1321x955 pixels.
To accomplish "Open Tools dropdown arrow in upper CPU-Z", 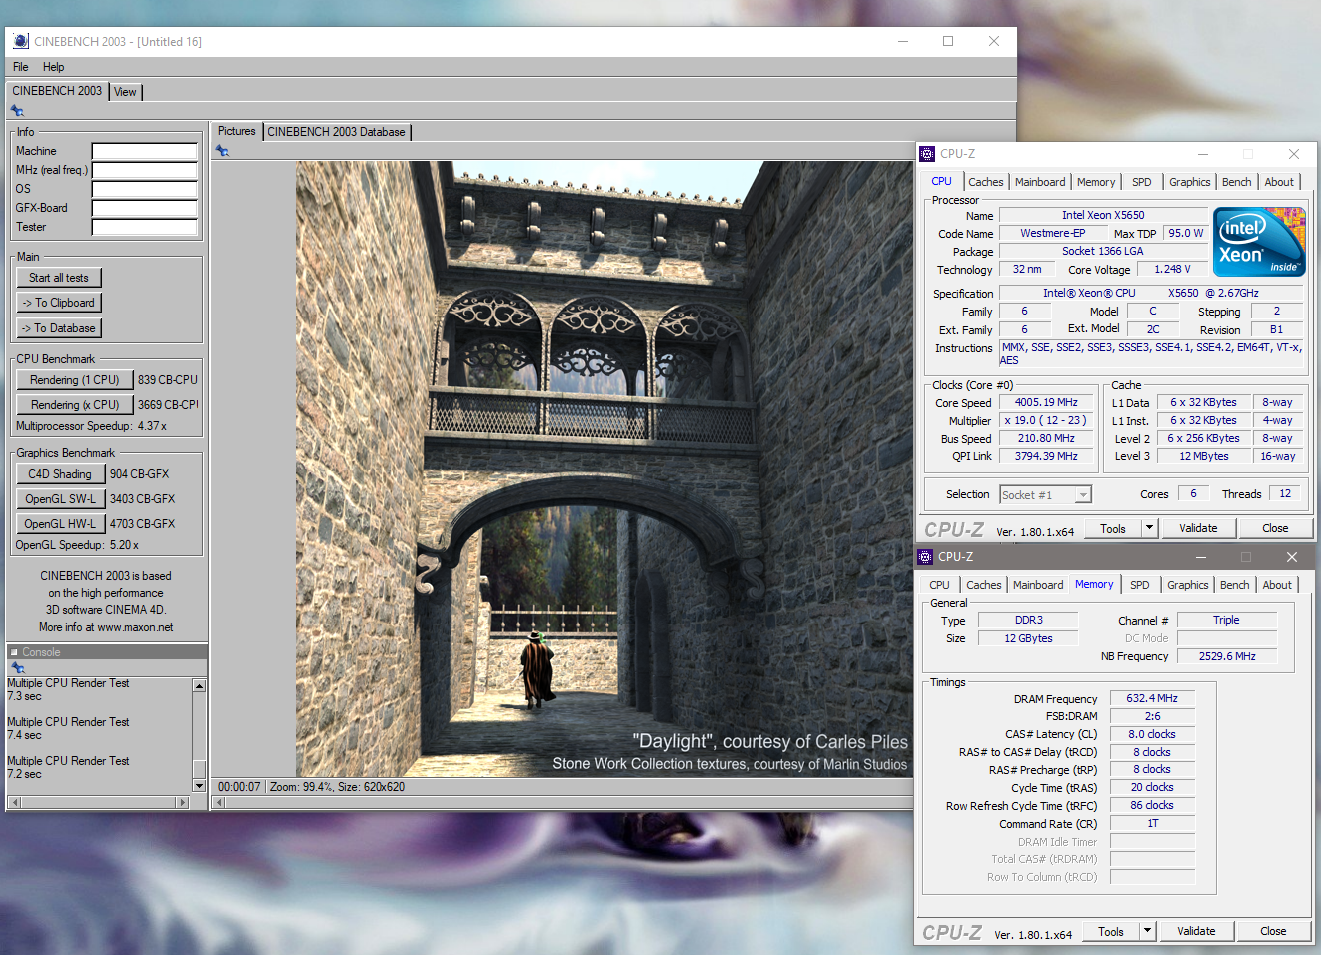I will tap(1149, 528).
